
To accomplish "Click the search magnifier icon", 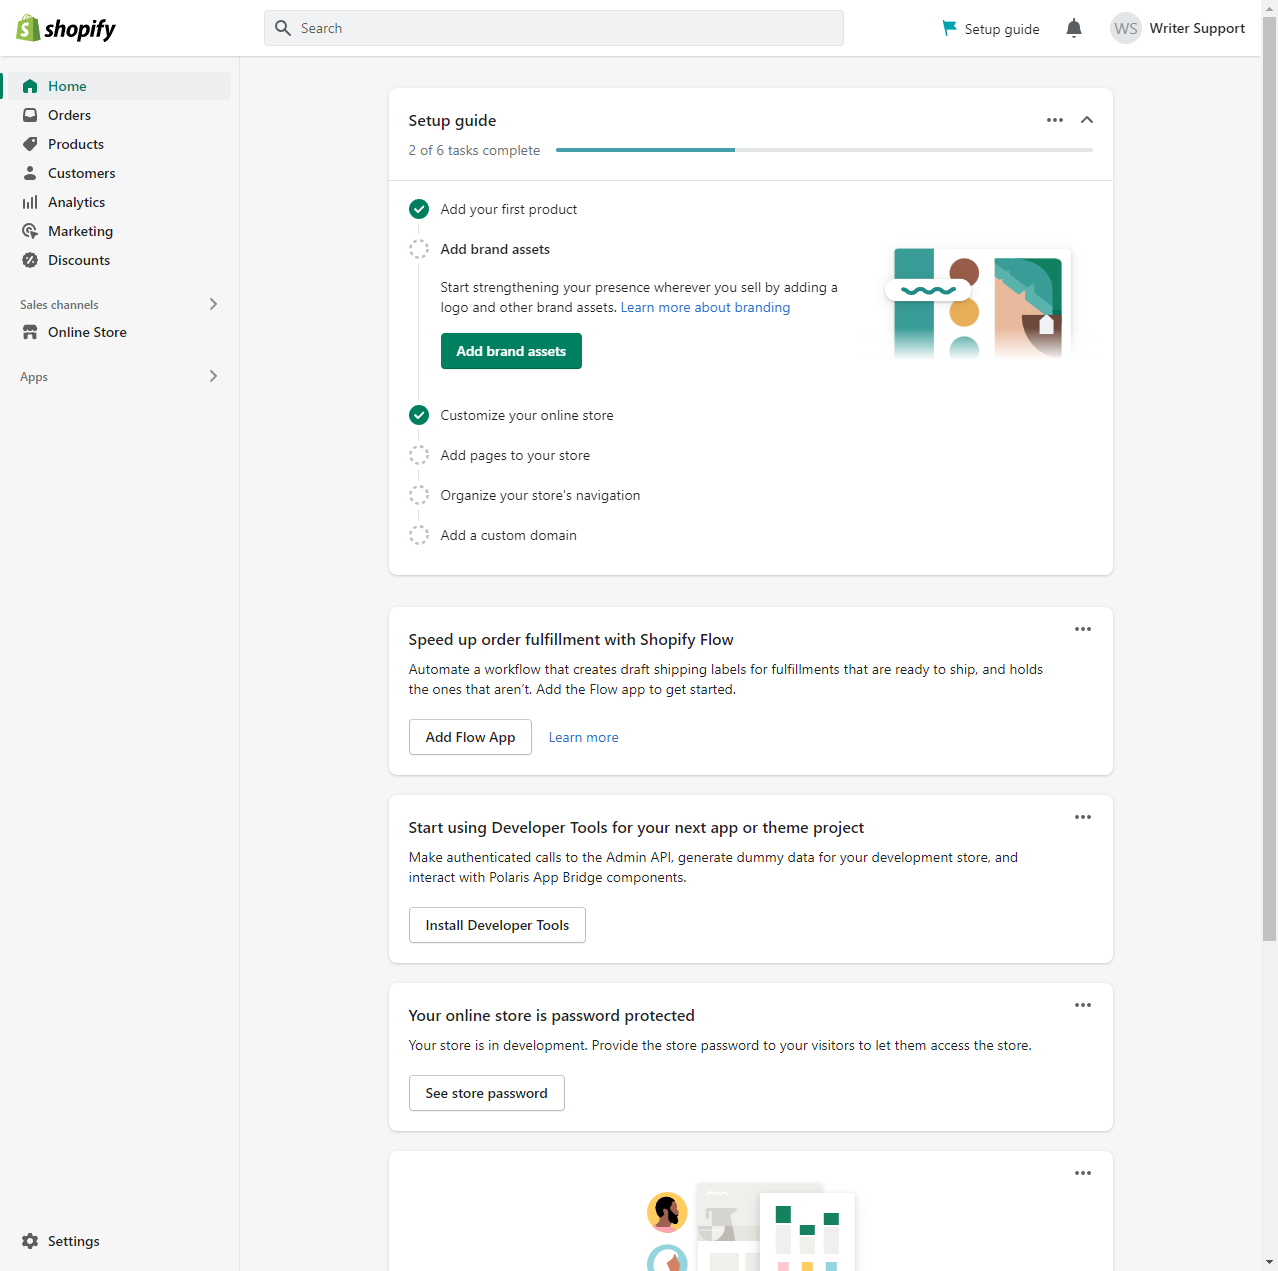I will tap(283, 28).
